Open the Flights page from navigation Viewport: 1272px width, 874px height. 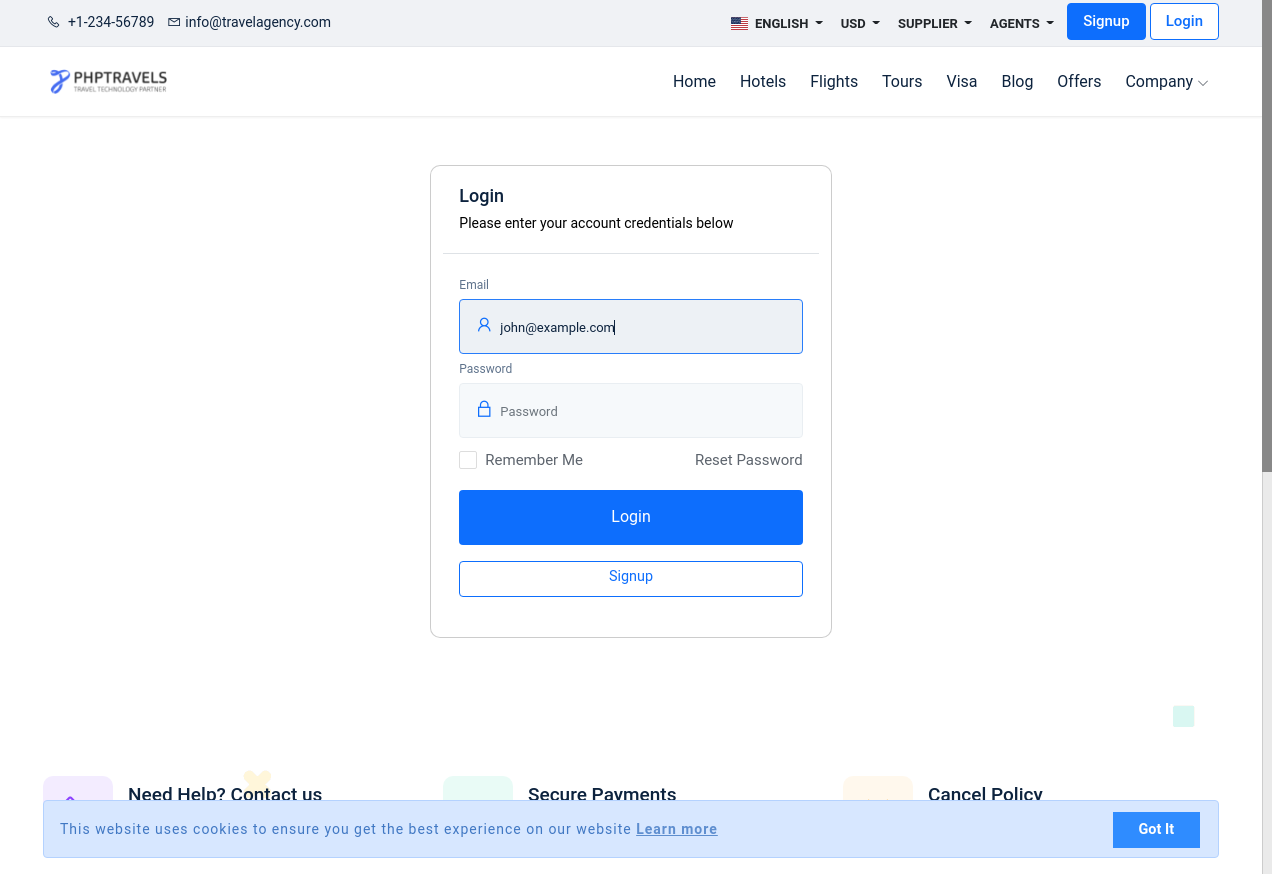[x=833, y=82]
